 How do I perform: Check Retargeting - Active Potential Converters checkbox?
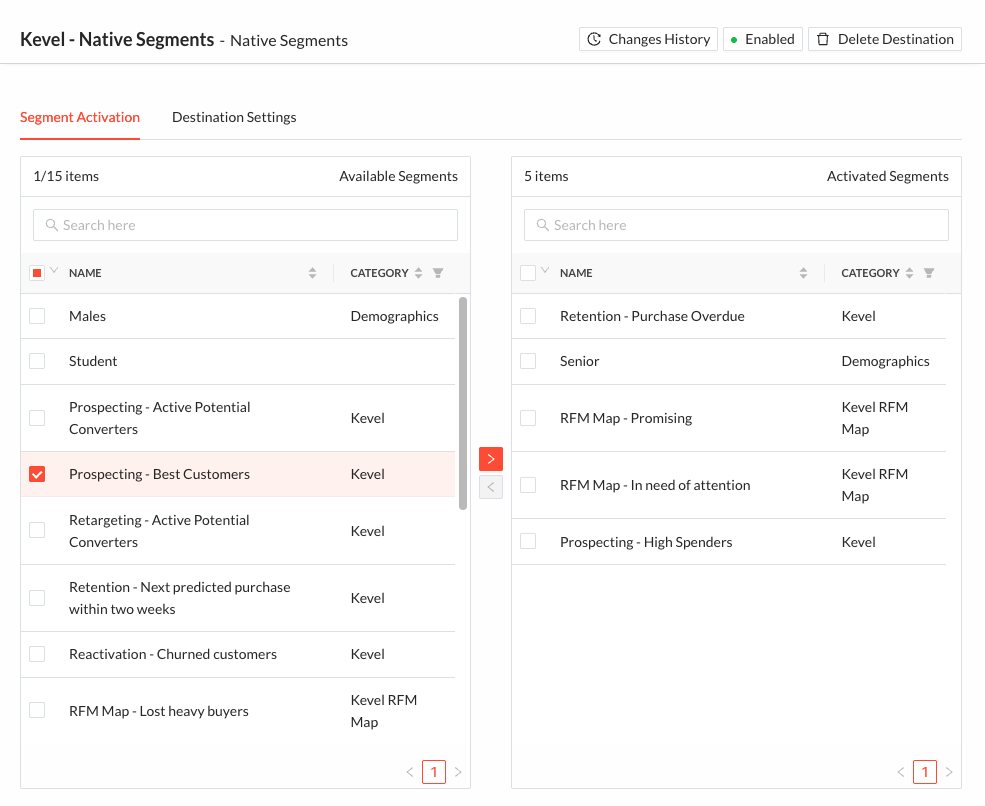(37, 531)
